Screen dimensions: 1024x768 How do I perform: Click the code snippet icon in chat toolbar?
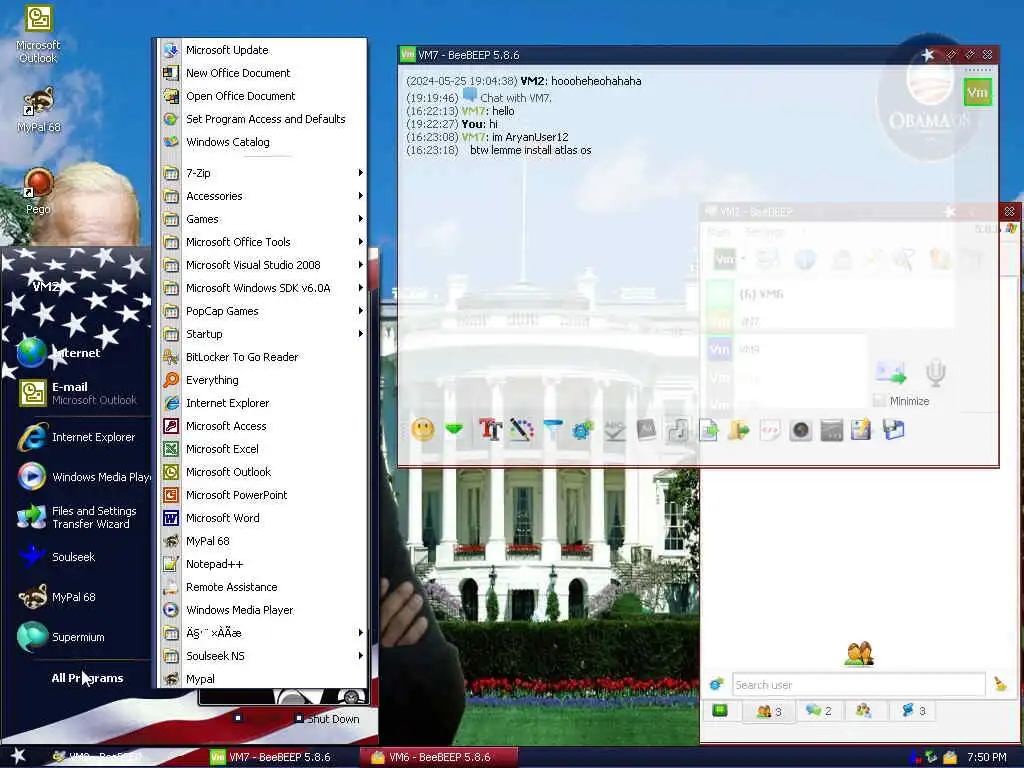[770, 430]
